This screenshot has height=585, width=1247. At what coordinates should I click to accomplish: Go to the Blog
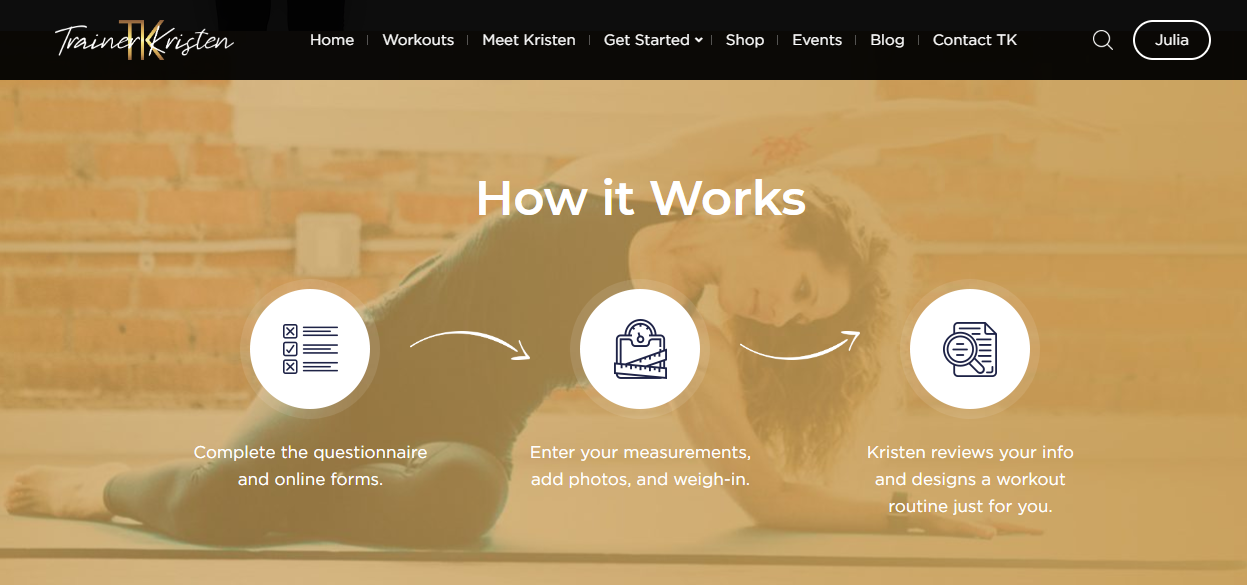coord(887,40)
